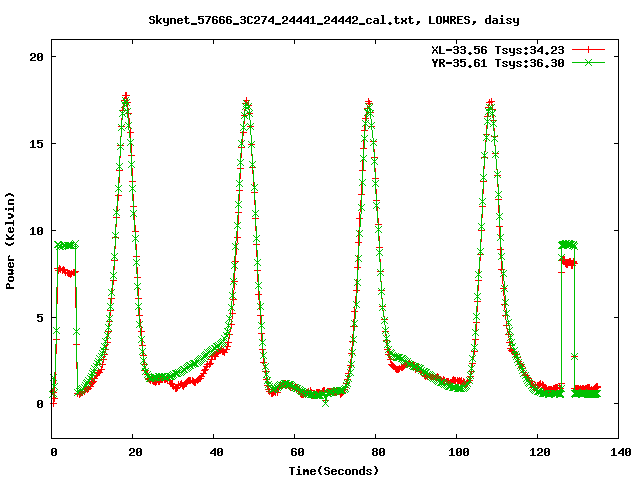Click the Time(Seconds) x-axis label

tap(333, 470)
